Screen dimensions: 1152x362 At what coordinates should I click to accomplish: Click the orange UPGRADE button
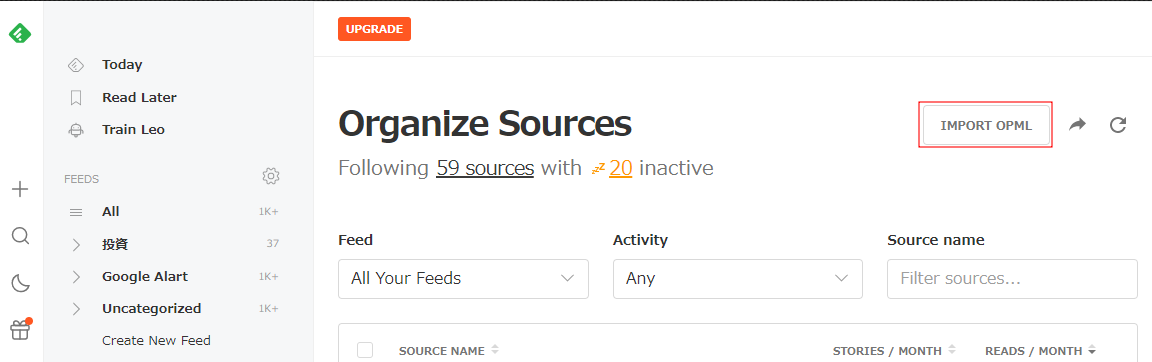(x=374, y=29)
